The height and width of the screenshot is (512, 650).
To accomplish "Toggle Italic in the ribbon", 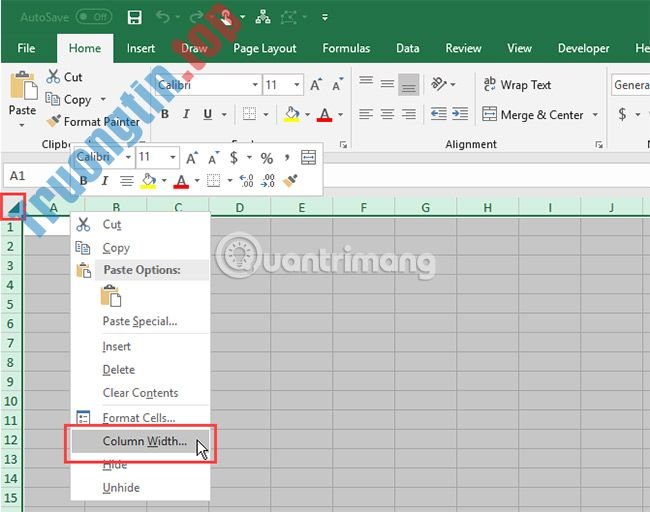I will point(186,114).
